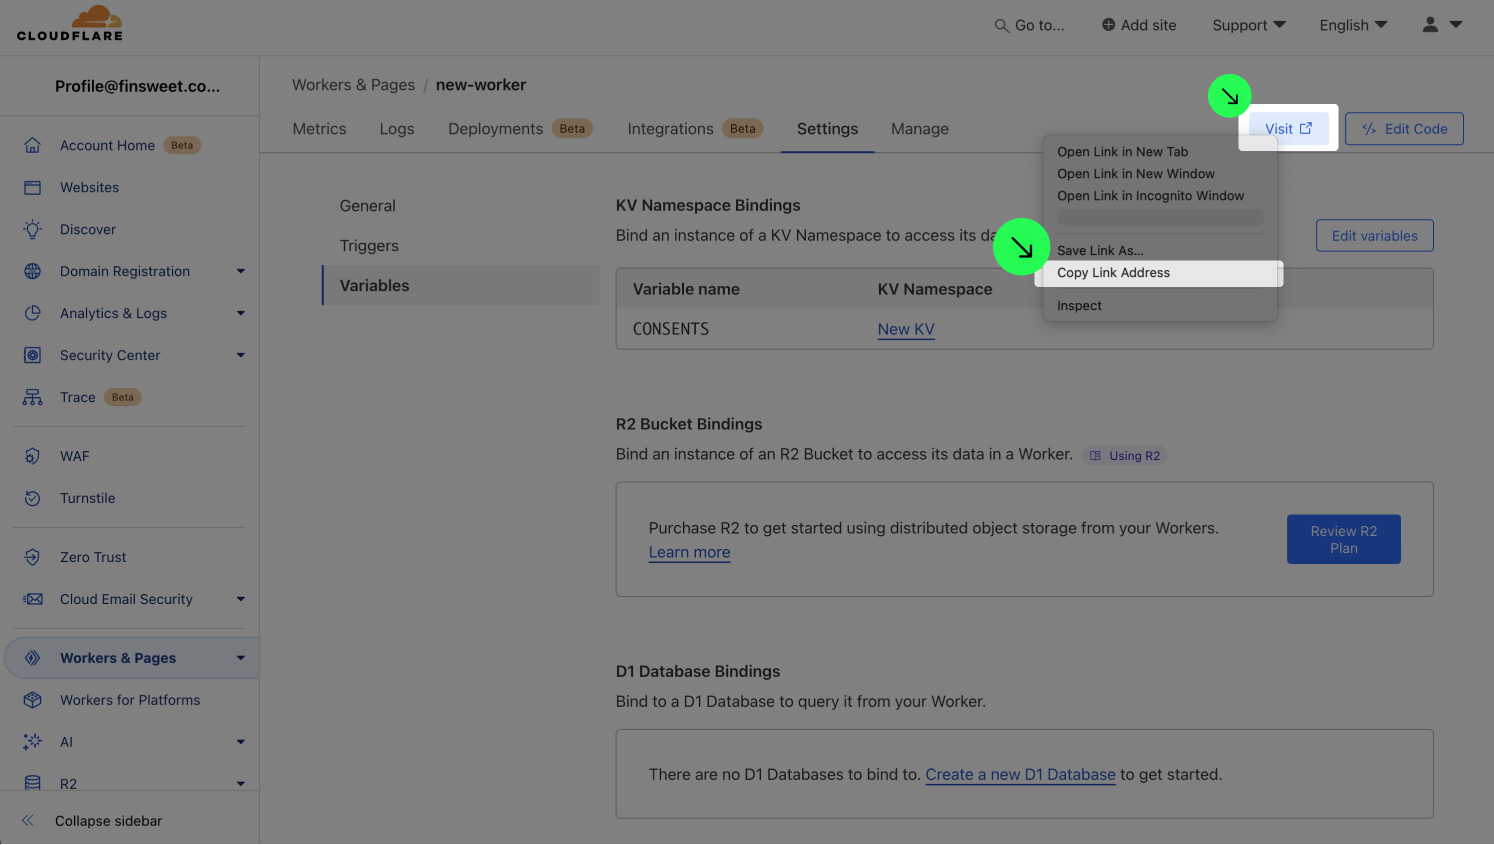
Task: Open the Using R2 docs link
Action: click(1125, 456)
